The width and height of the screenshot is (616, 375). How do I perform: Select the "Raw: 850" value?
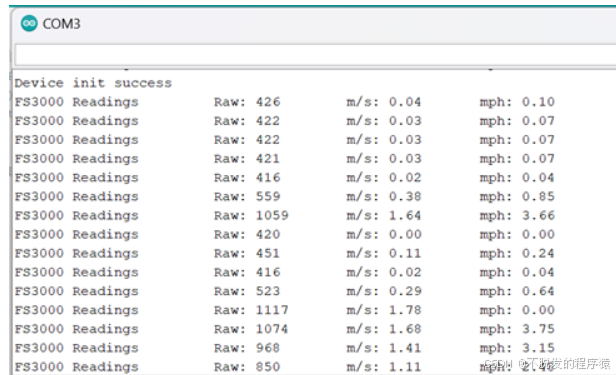[x=247, y=367]
